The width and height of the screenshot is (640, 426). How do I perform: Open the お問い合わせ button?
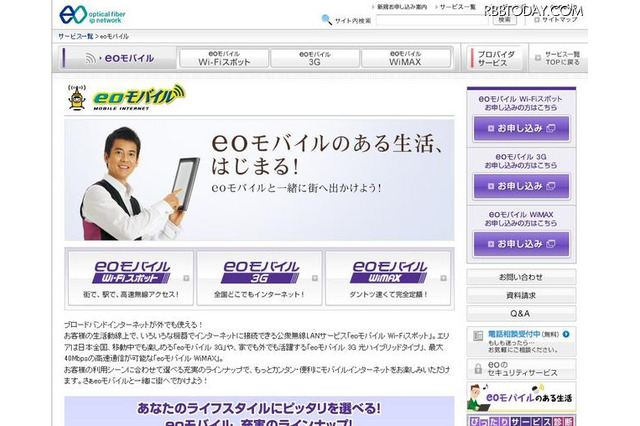(x=521, y=277)
